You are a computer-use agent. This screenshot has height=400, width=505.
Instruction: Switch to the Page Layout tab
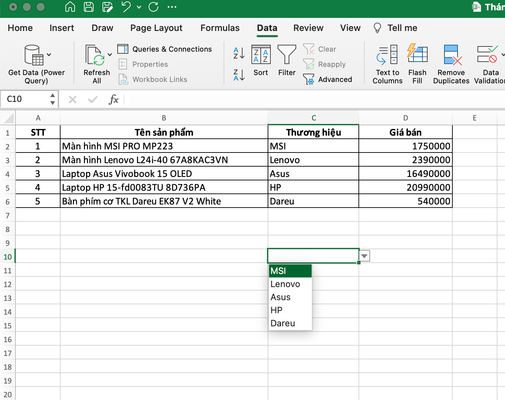pos(156,28)
